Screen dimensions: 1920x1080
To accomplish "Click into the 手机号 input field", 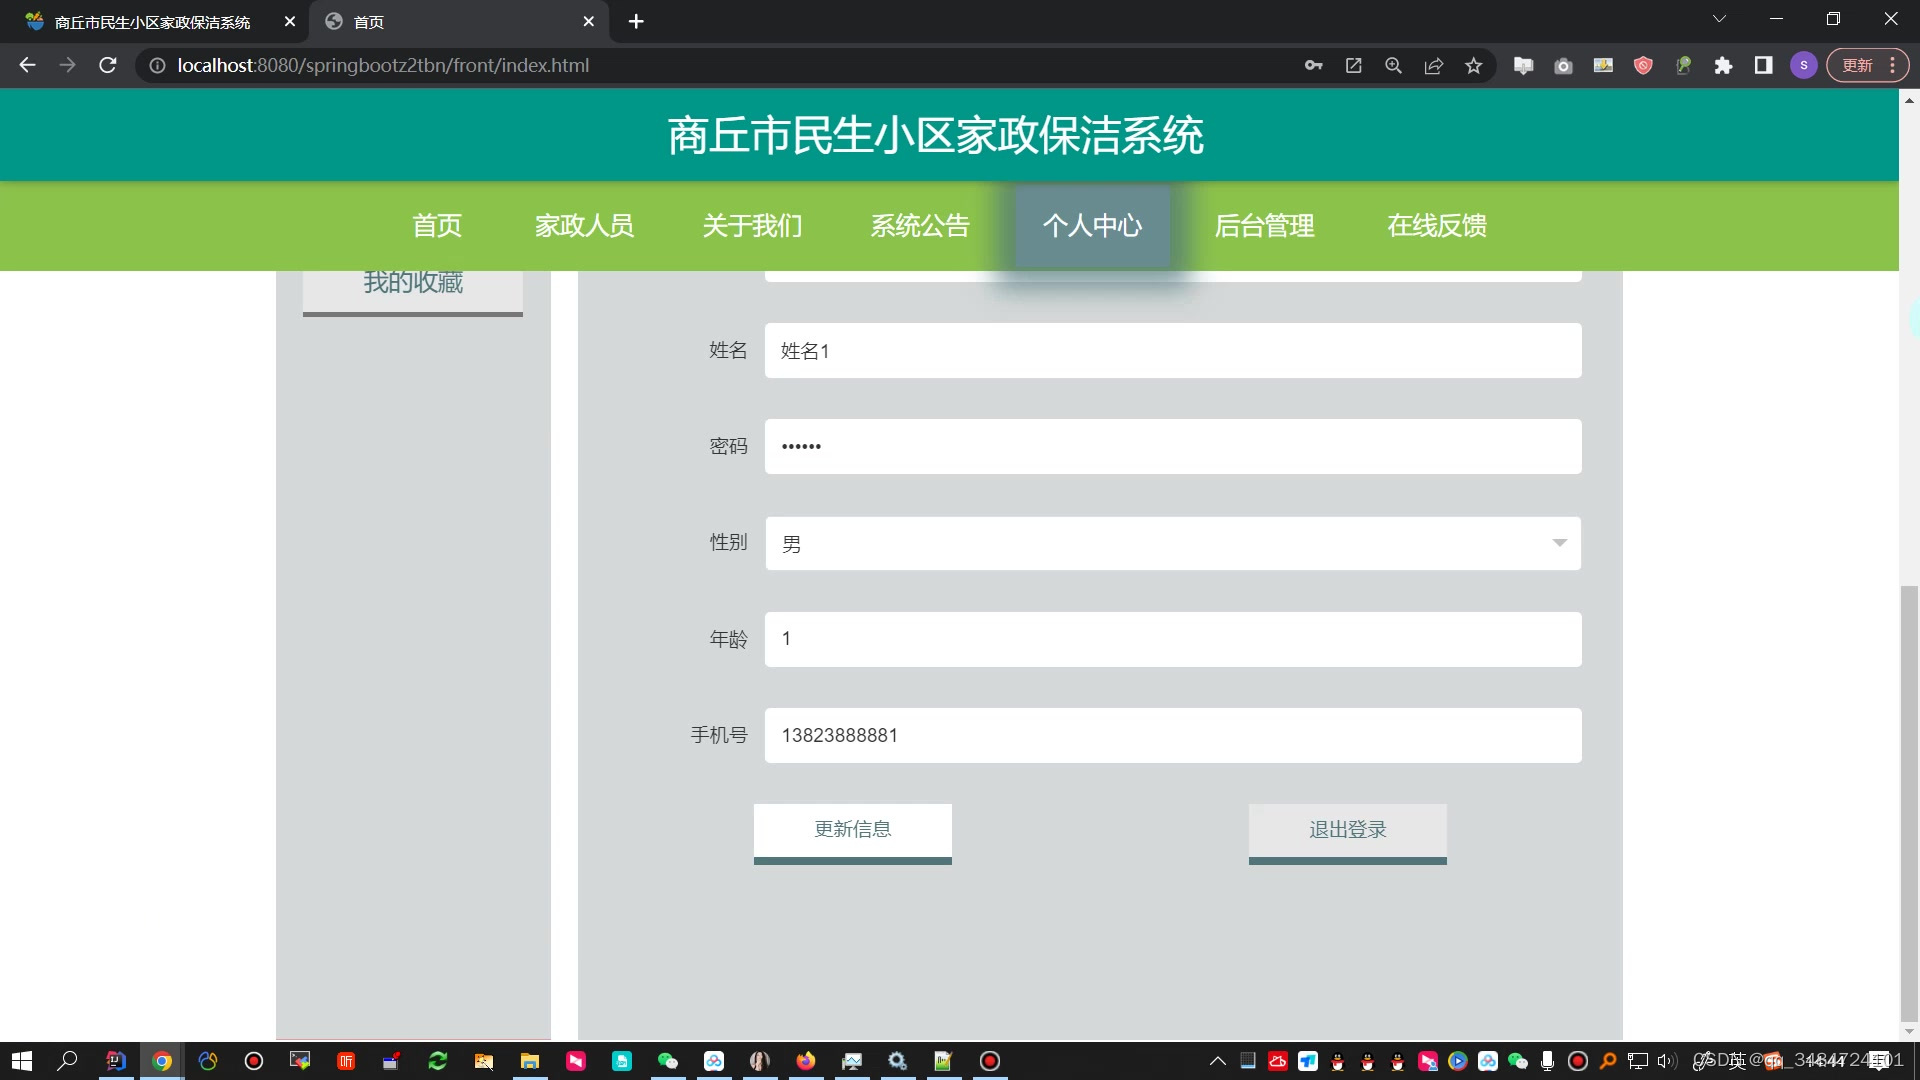I will (1172, 735).
